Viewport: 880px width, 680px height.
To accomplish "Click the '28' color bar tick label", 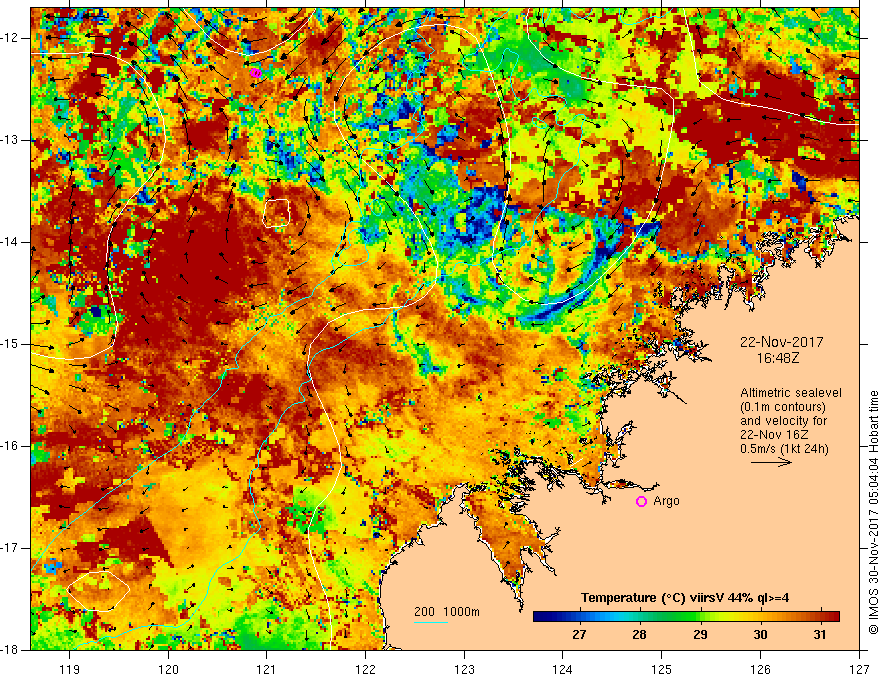I will (639, 635).
